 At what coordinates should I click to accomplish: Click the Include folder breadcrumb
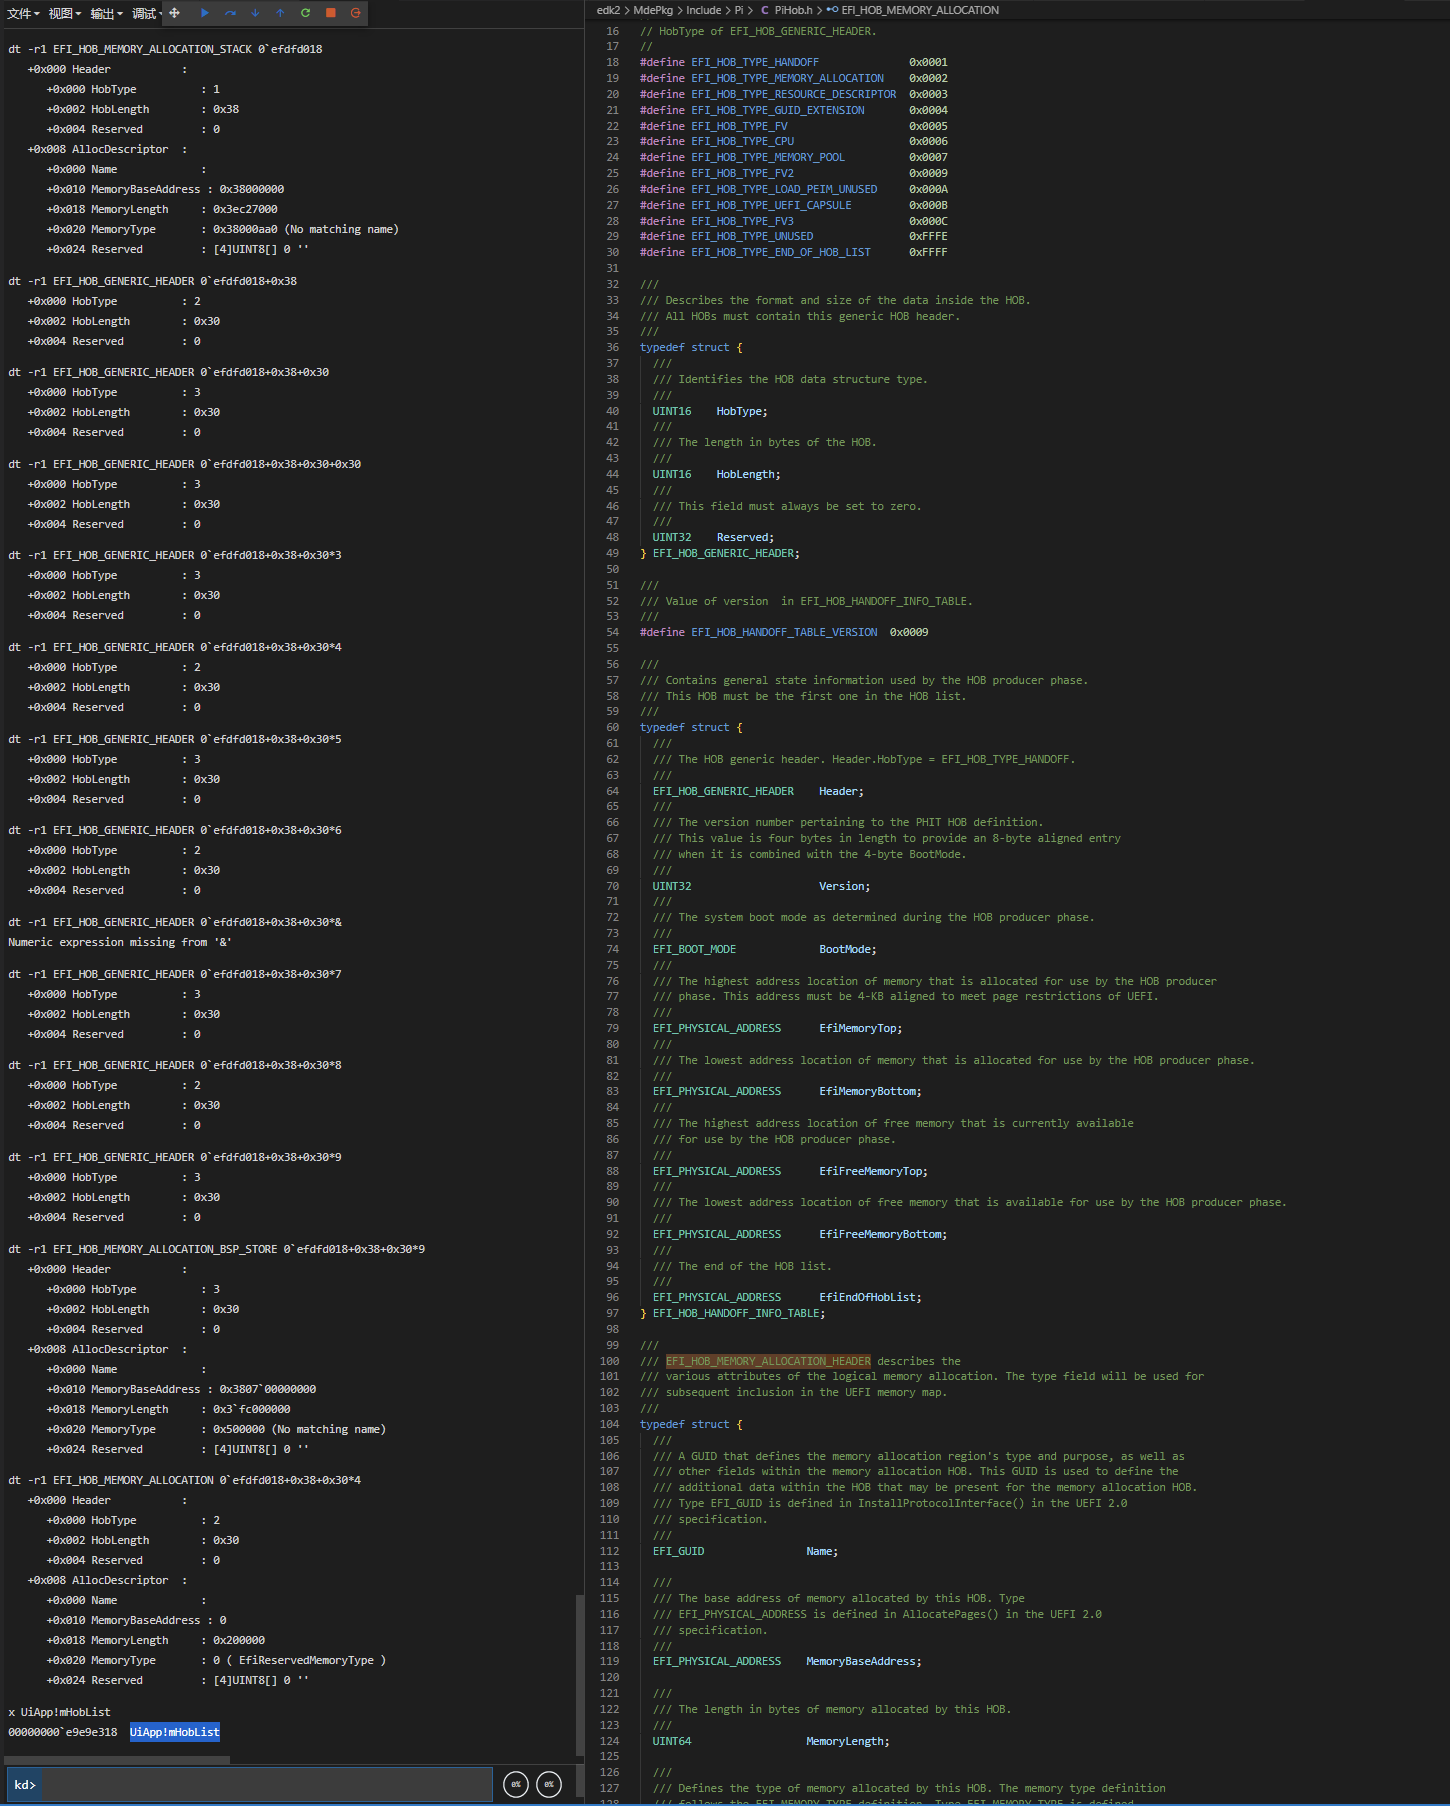[703, 10]
